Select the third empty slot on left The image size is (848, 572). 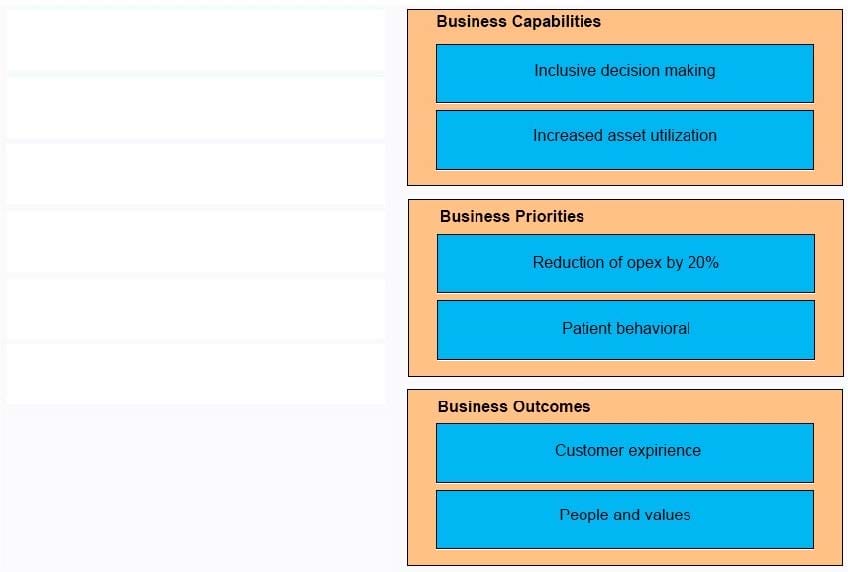196,174
